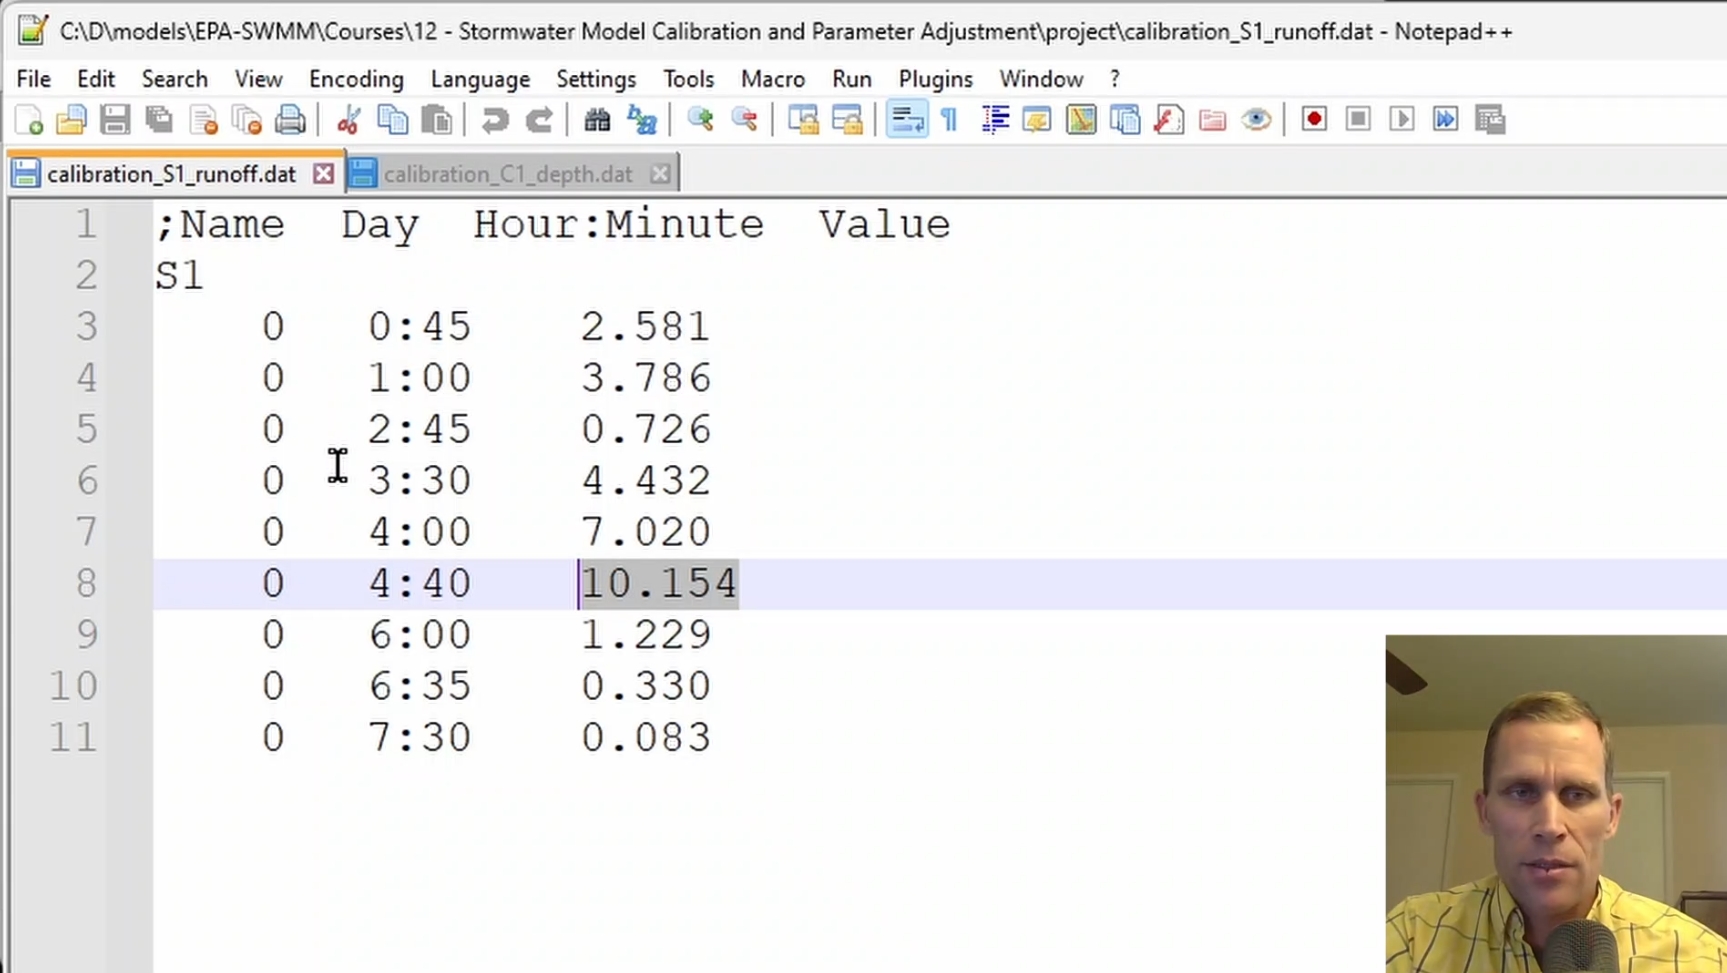Create a new file with the New icon
Screen dimensions: 1727x973
pos(29,120)
